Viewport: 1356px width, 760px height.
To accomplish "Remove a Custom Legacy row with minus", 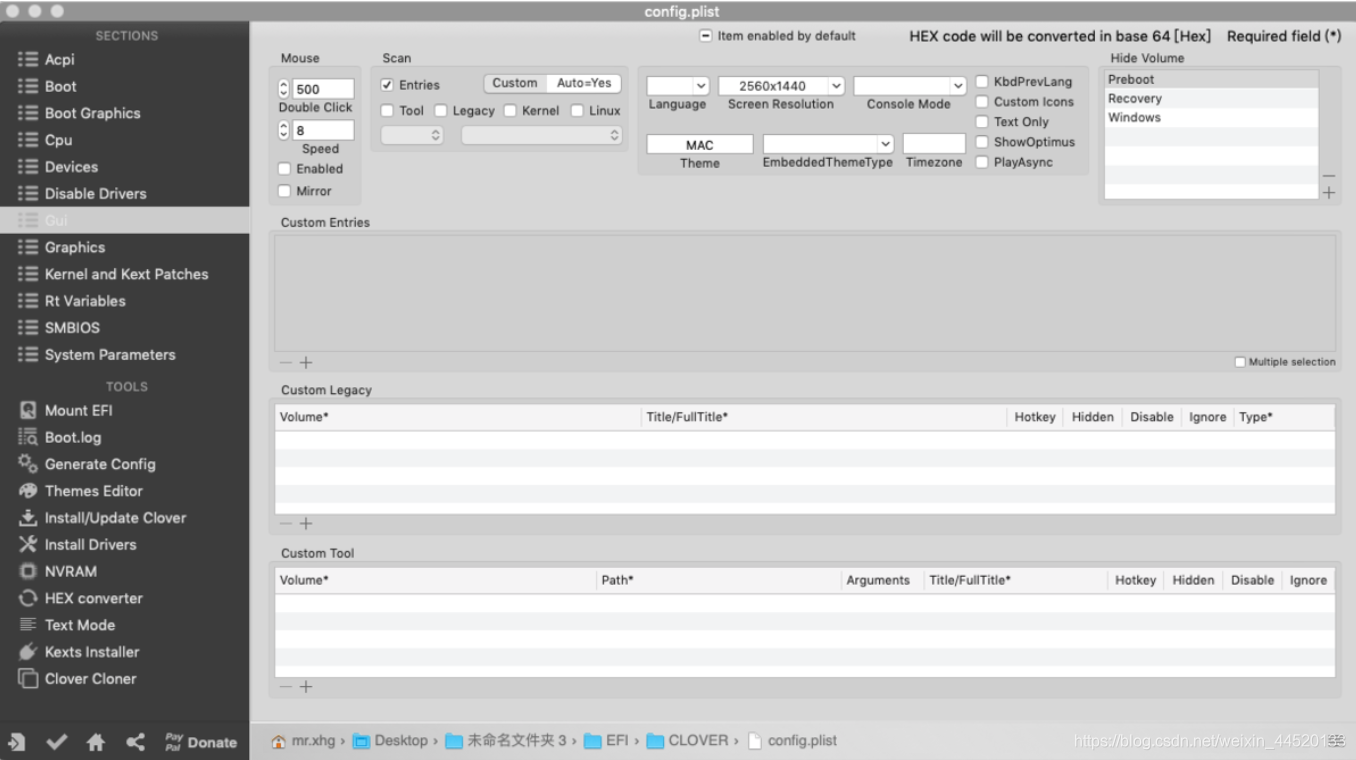I will click(286, 524).
